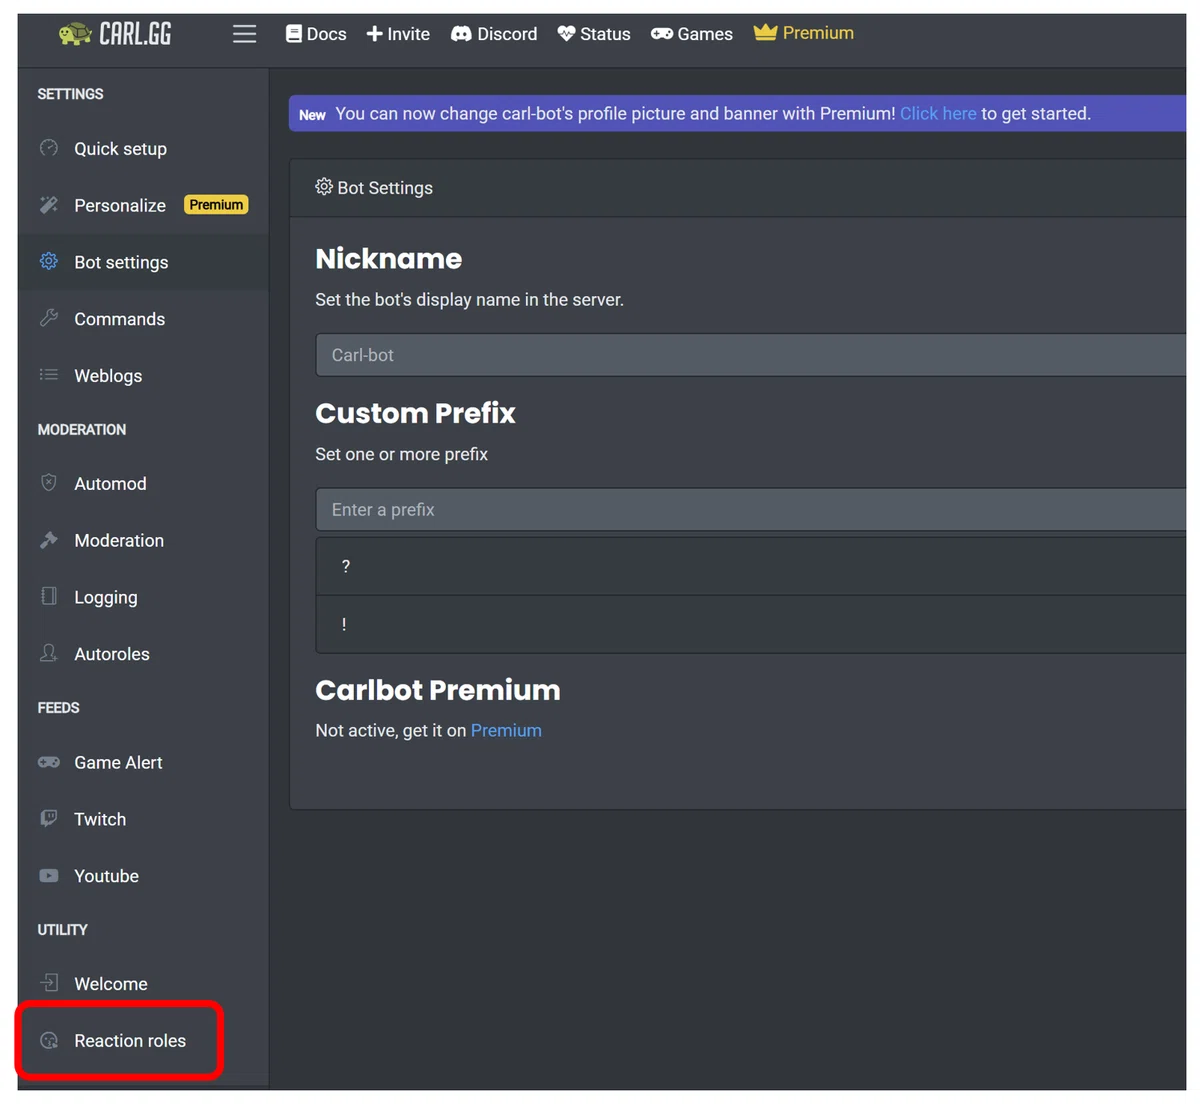Open the Commands page
This screenshot has height=1104, width=1200.
tap(120, 319)
